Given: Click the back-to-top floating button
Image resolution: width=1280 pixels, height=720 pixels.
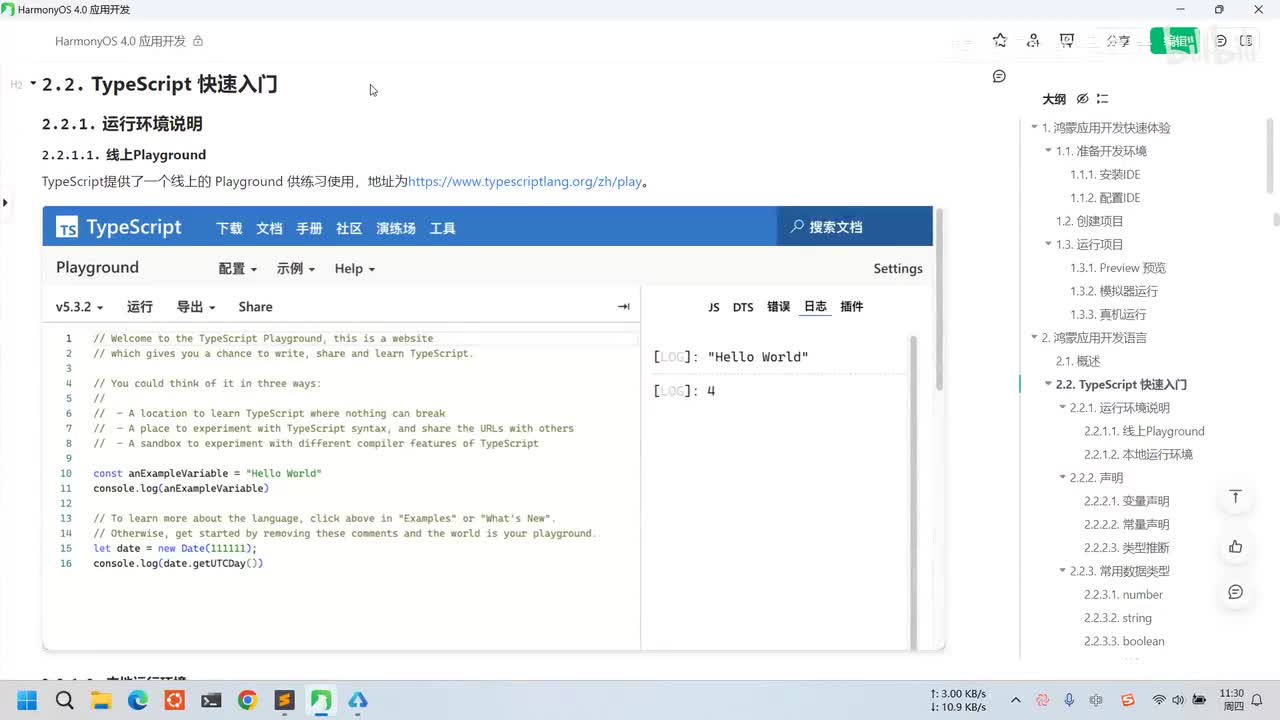Looking at the screenshot, I should pyautogui.click(x=1235, y=497).
